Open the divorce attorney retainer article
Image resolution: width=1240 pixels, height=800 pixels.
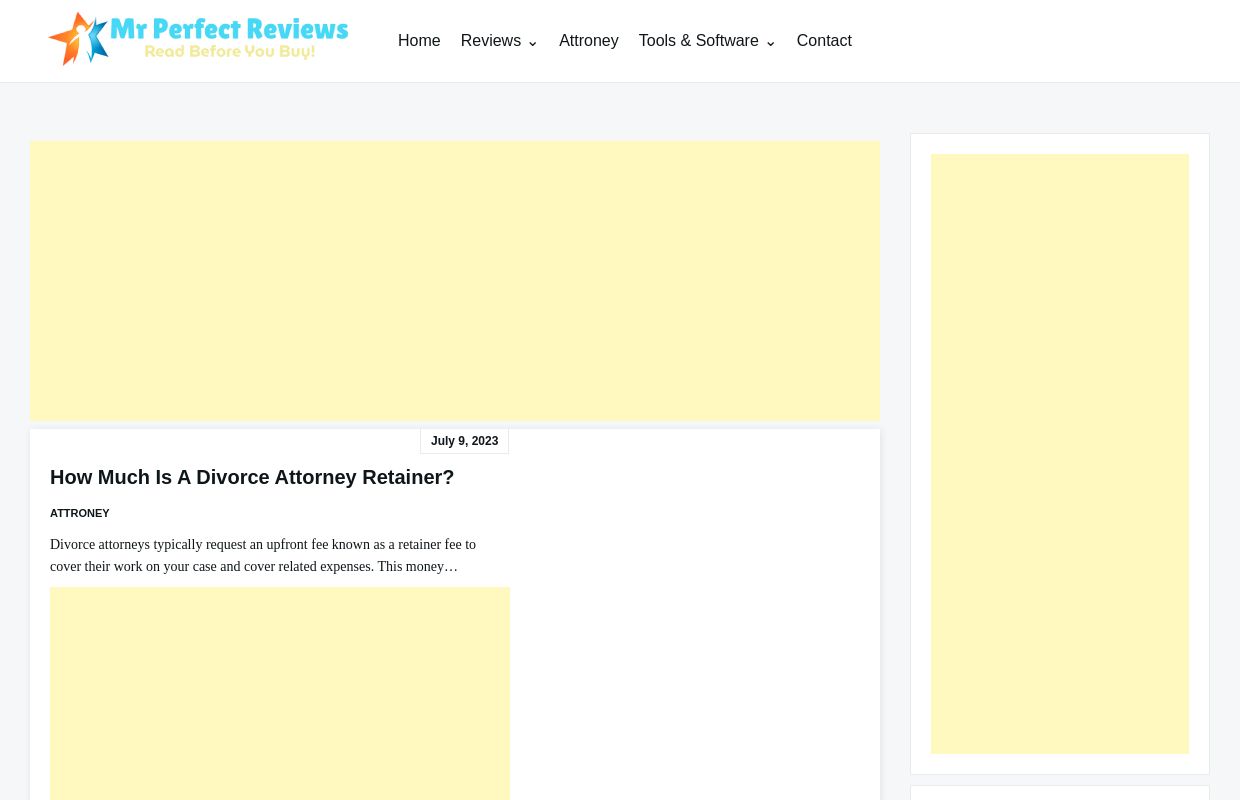(x=252, y=477)
